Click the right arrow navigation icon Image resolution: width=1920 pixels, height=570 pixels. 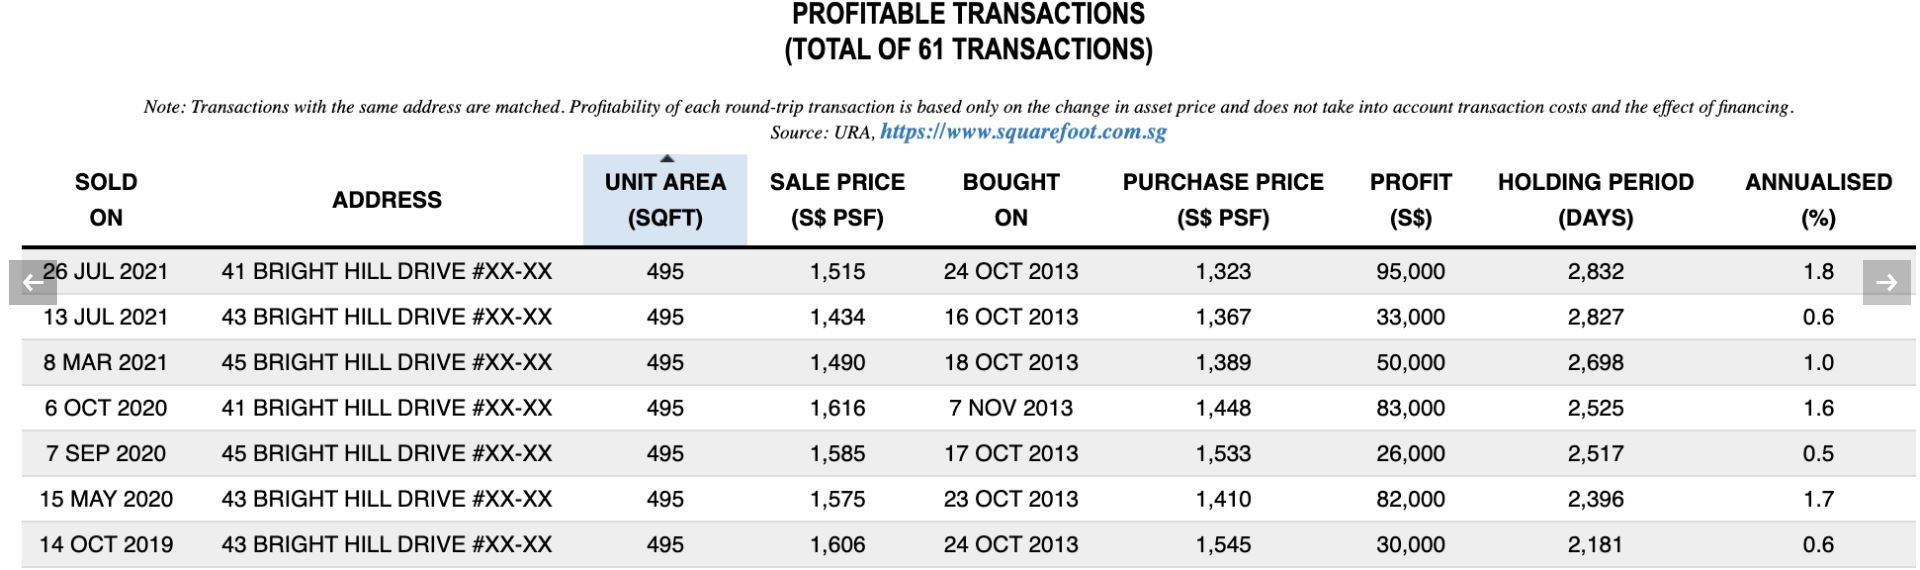tap(1886, 282)
